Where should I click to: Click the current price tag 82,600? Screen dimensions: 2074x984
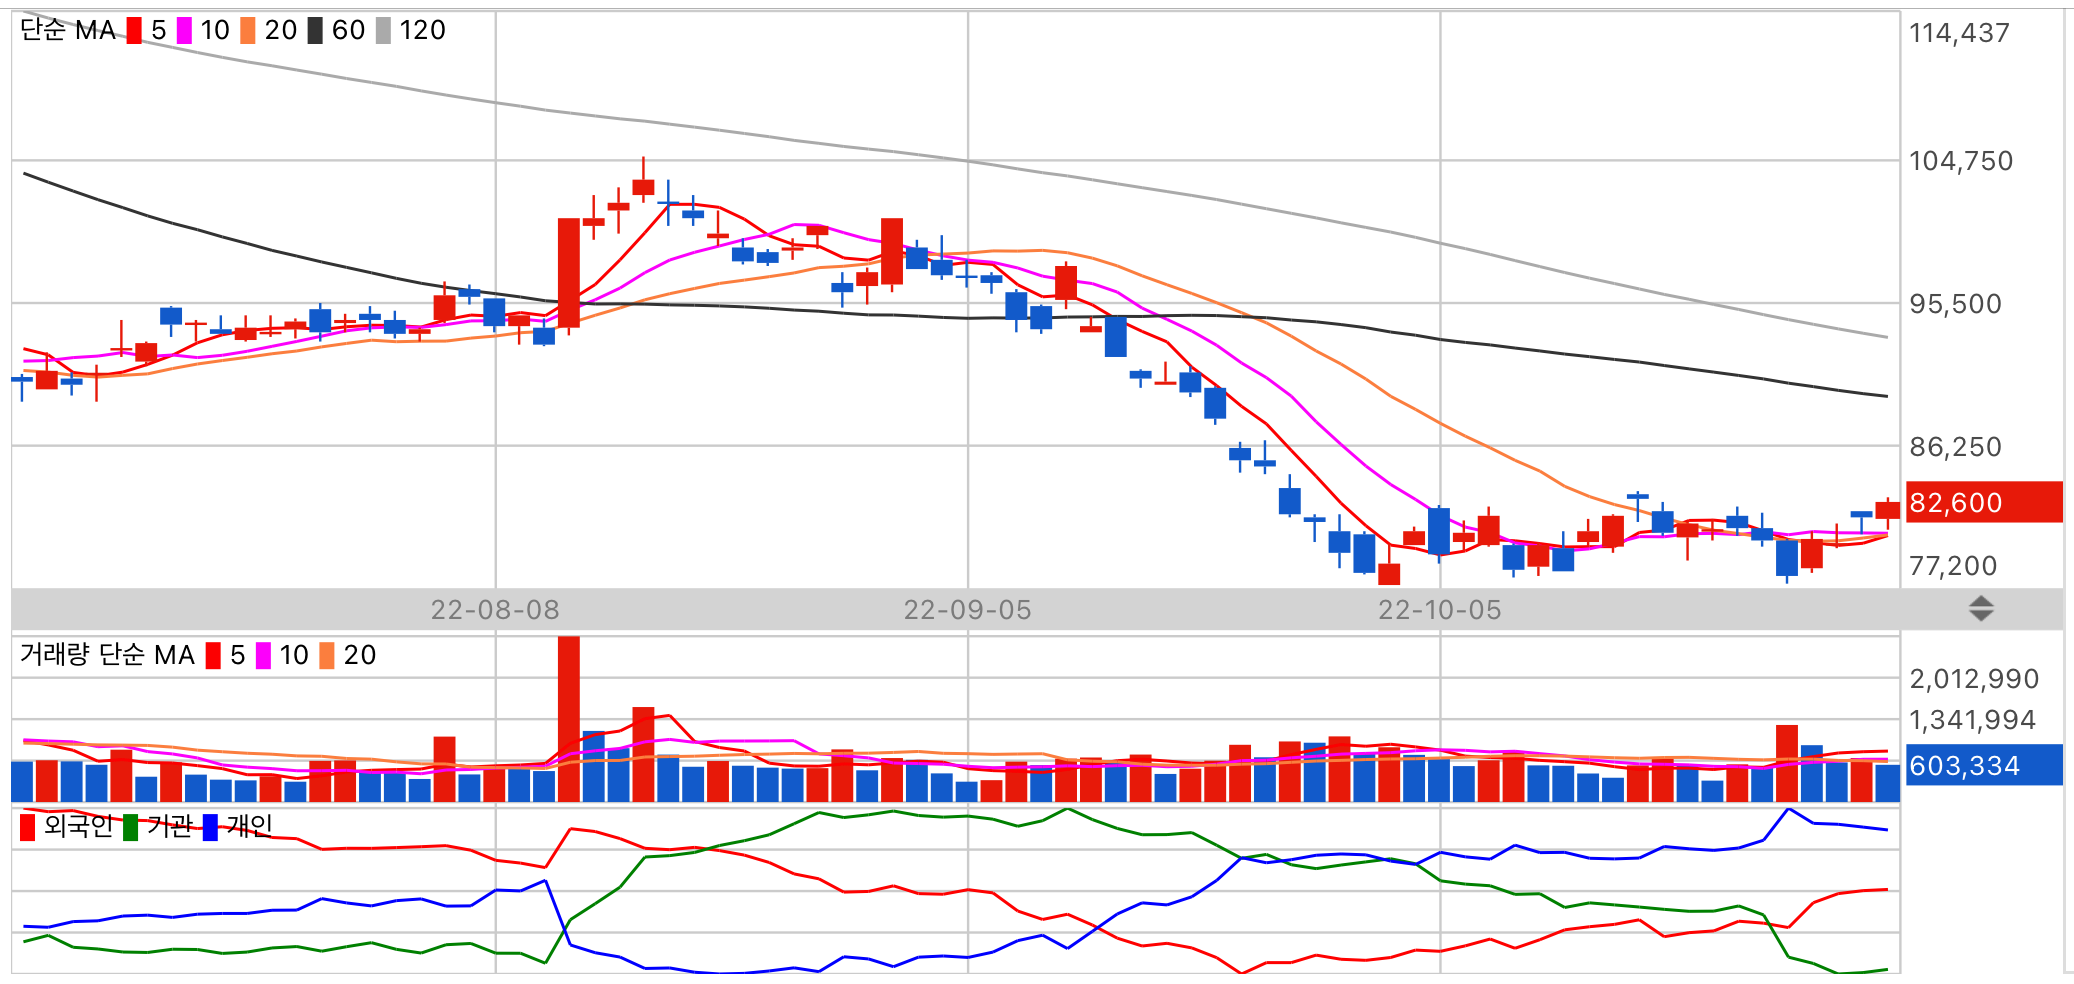point(1984,502)
